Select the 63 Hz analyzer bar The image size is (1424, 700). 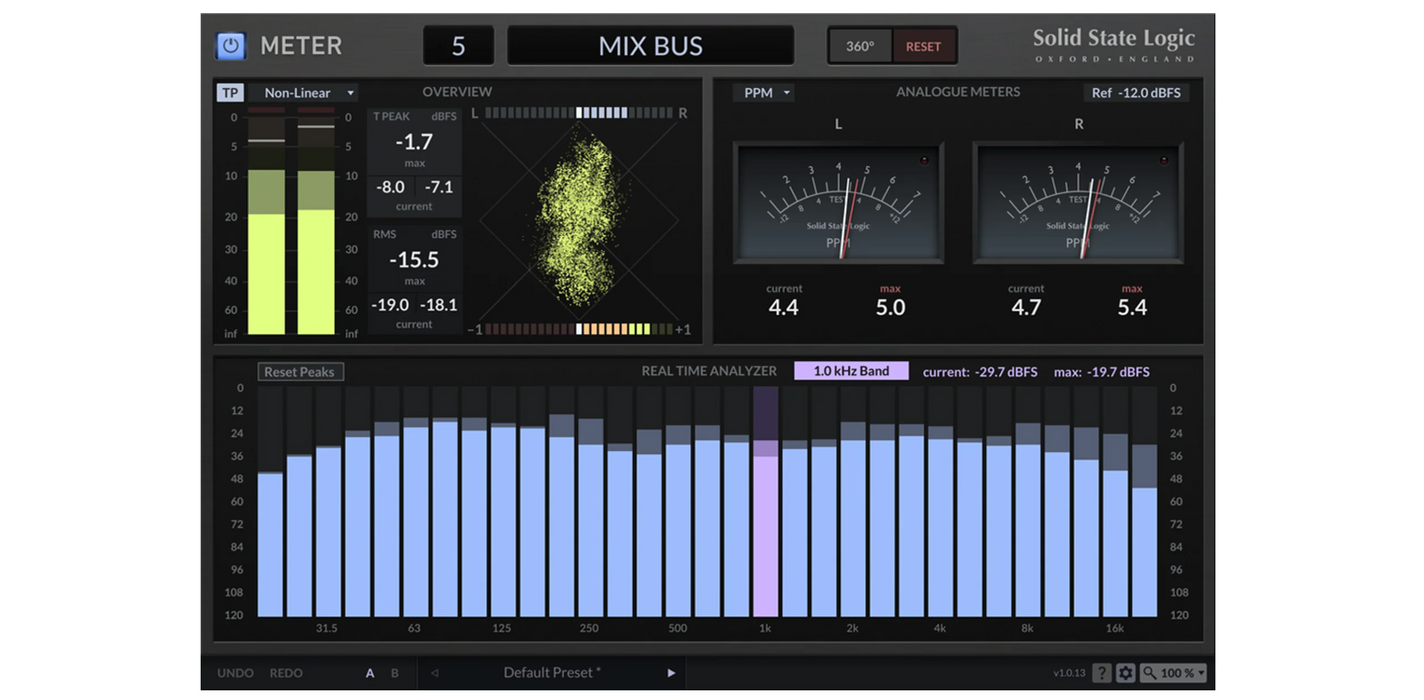(416, 502)
